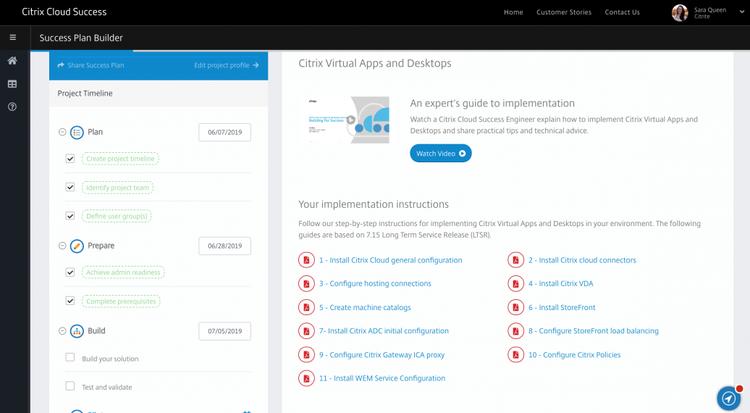Viewport: 750px width, 413px height.
Task: Click the Watch Video button
Action: (x=441, y=154)
